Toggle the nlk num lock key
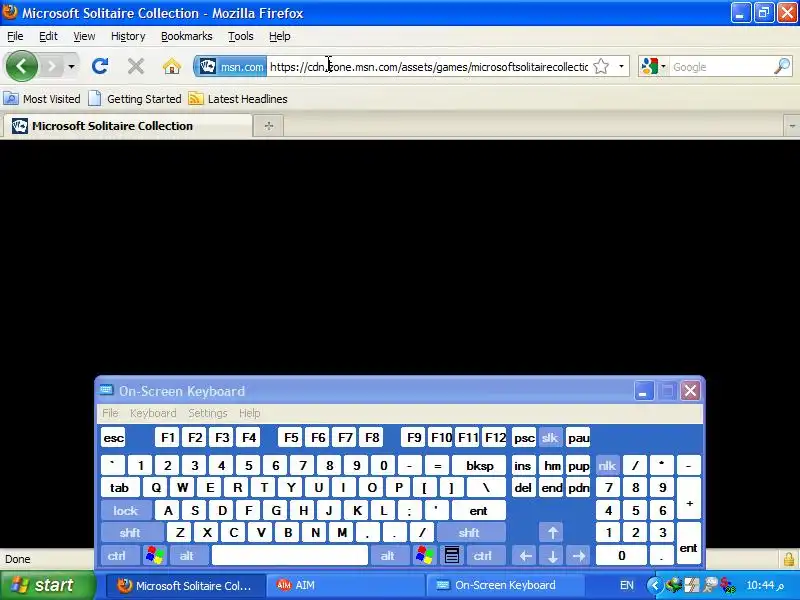The width and height of the screenshot is (800, 600). click(607, 465)
